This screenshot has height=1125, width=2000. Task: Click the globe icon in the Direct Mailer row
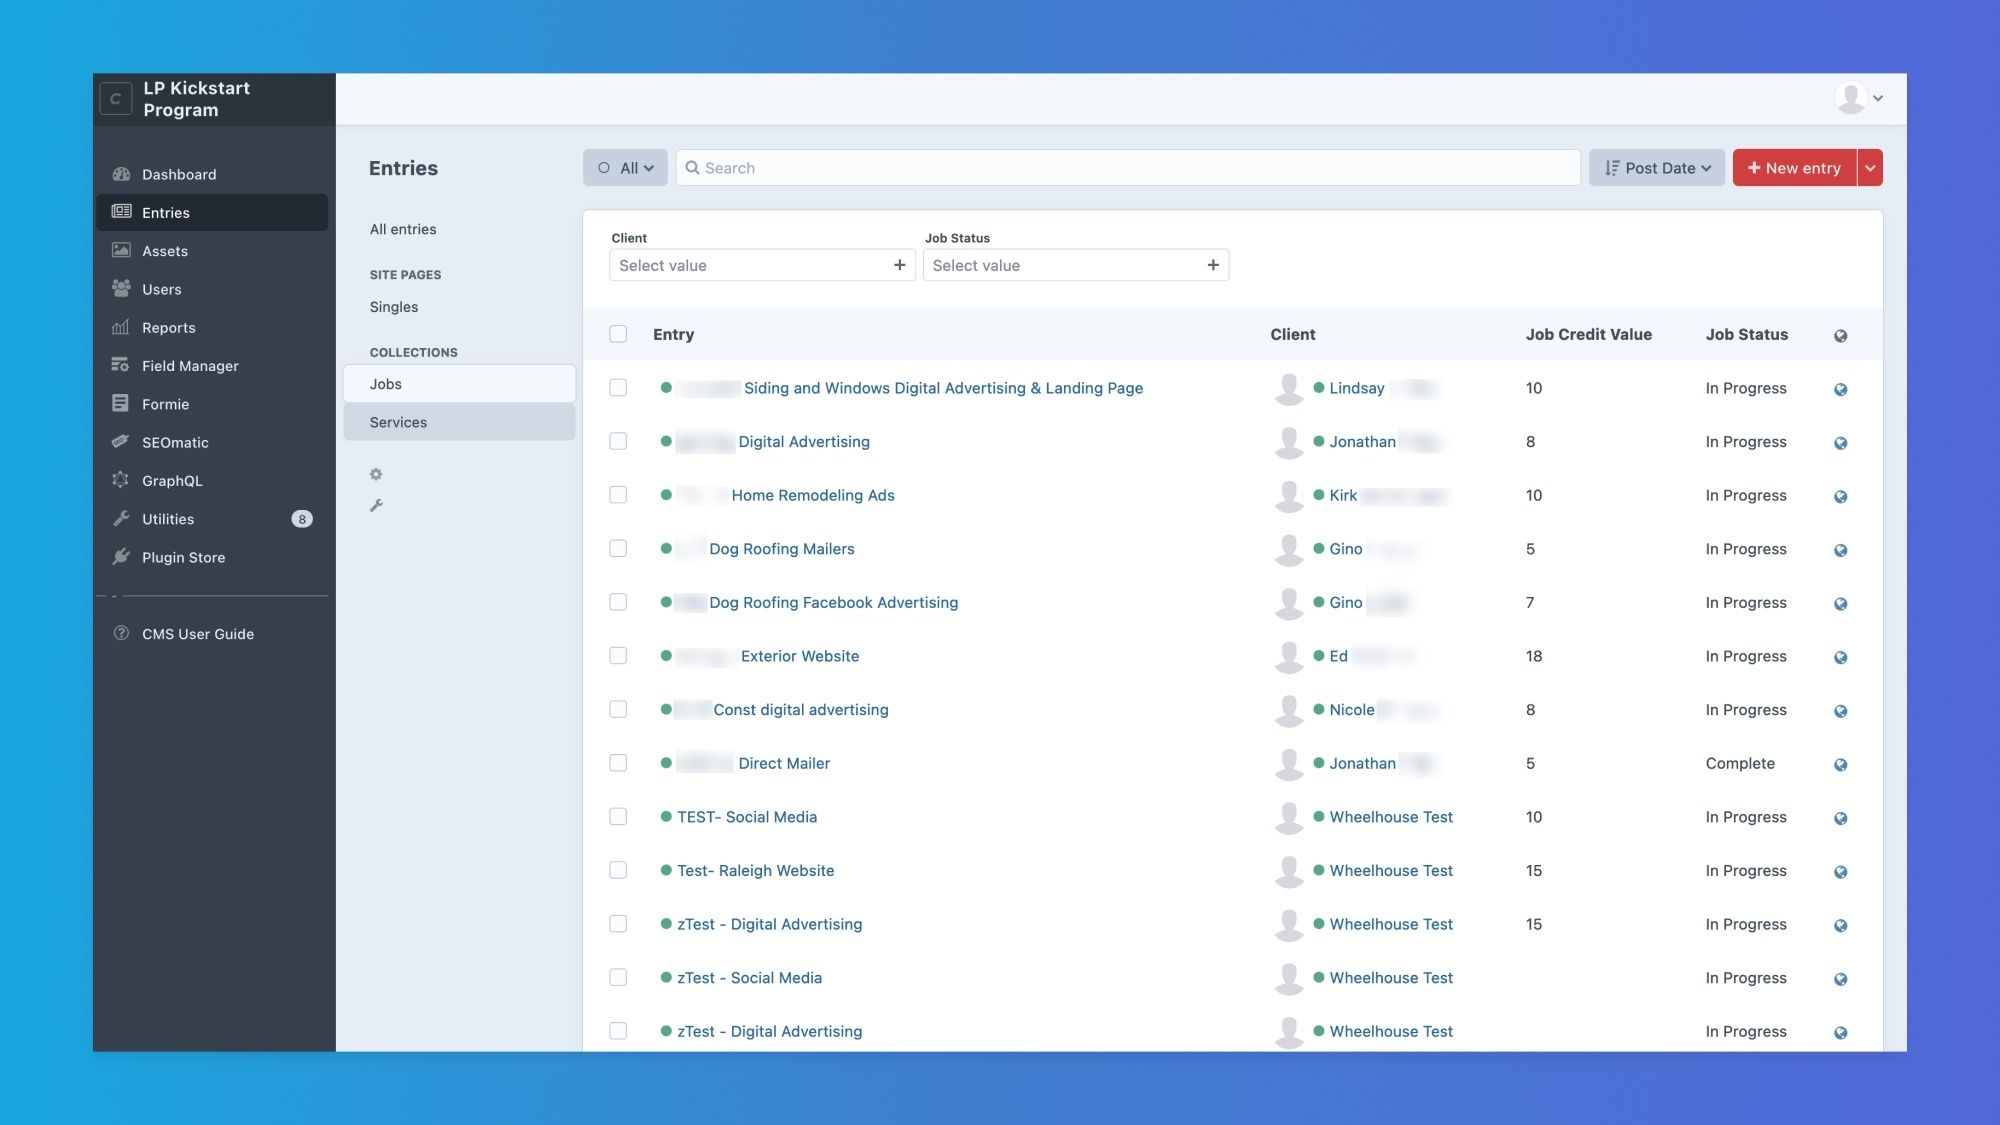click(x=1840, y=765)
